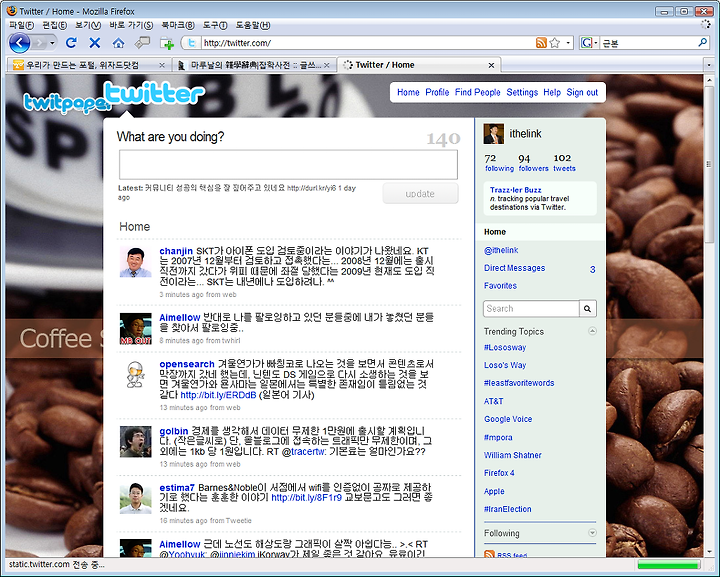Click the Profile link in the top navigation

[437, 92]
